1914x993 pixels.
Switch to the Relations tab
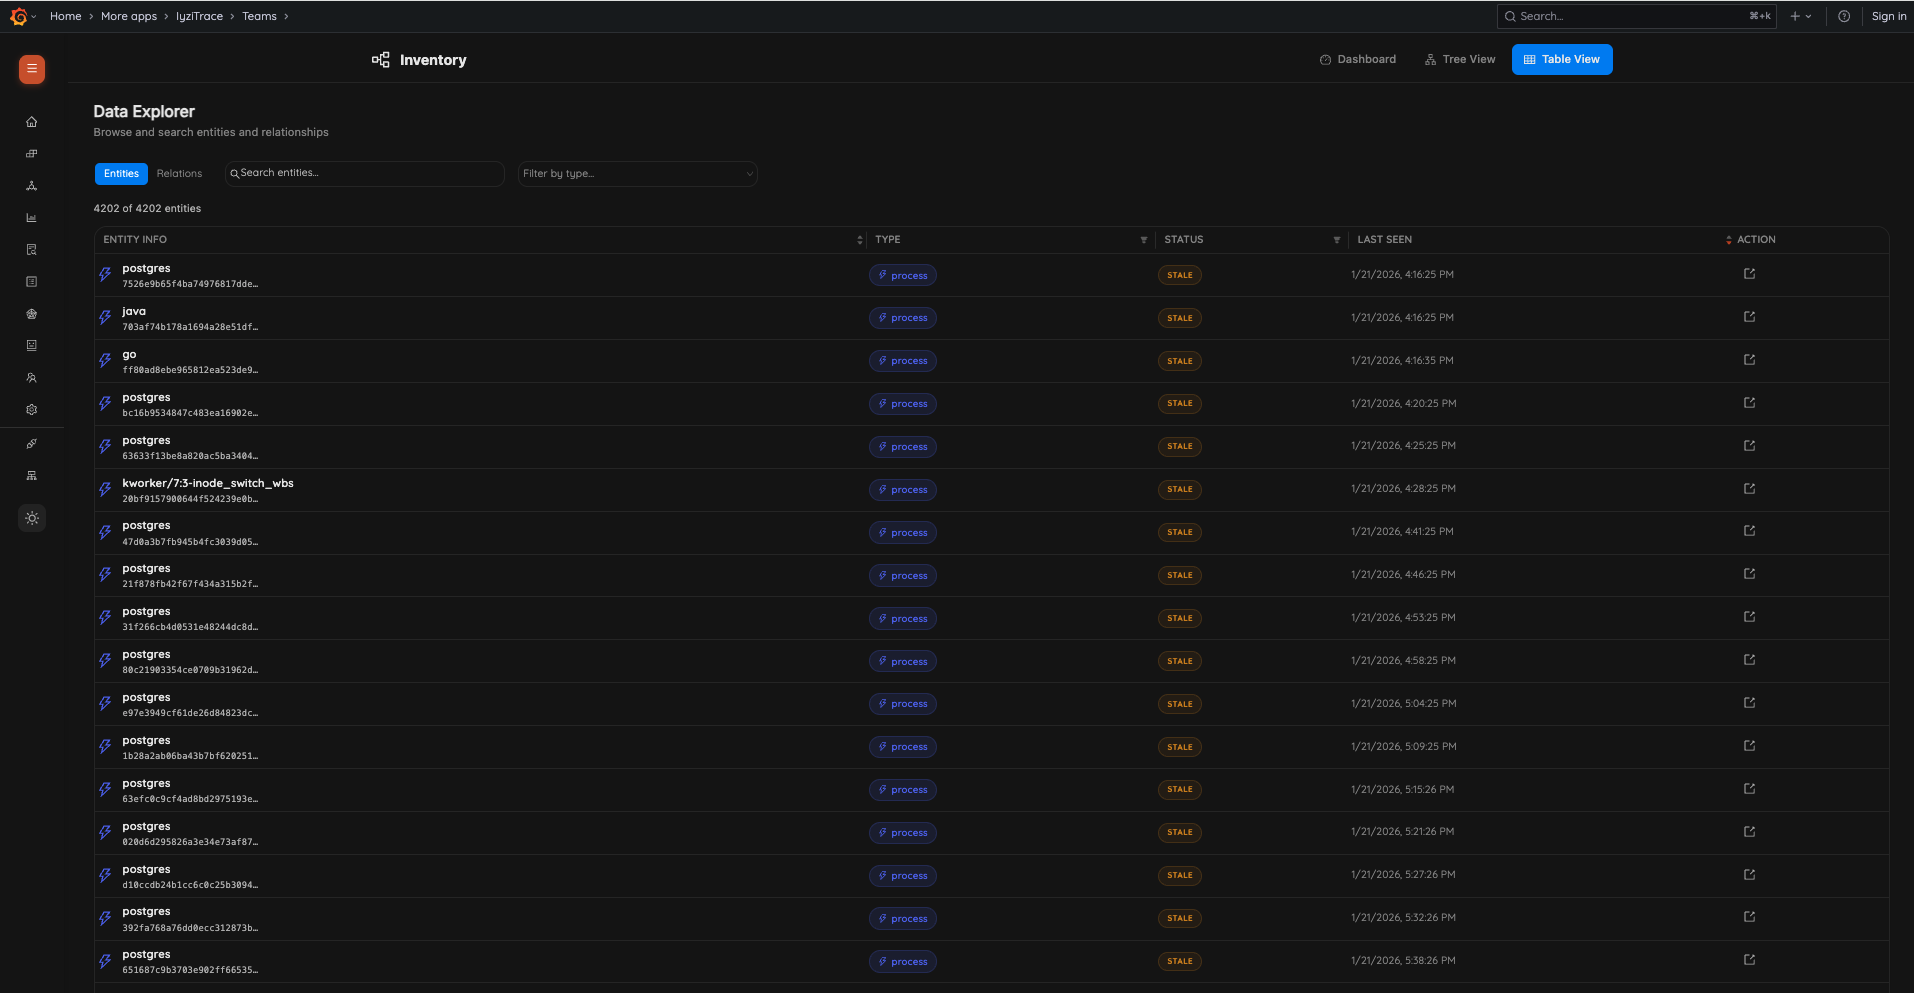(179, 173)
